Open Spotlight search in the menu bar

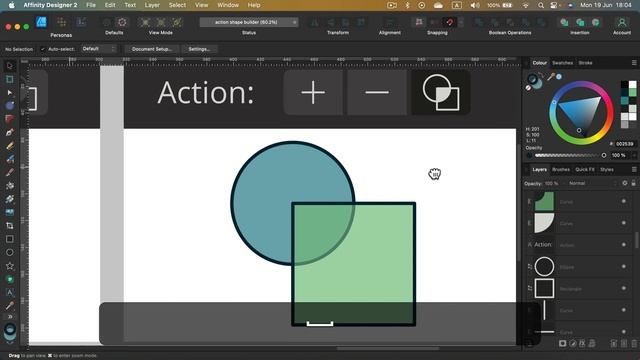pyautogui.click(x=540, y=5)
